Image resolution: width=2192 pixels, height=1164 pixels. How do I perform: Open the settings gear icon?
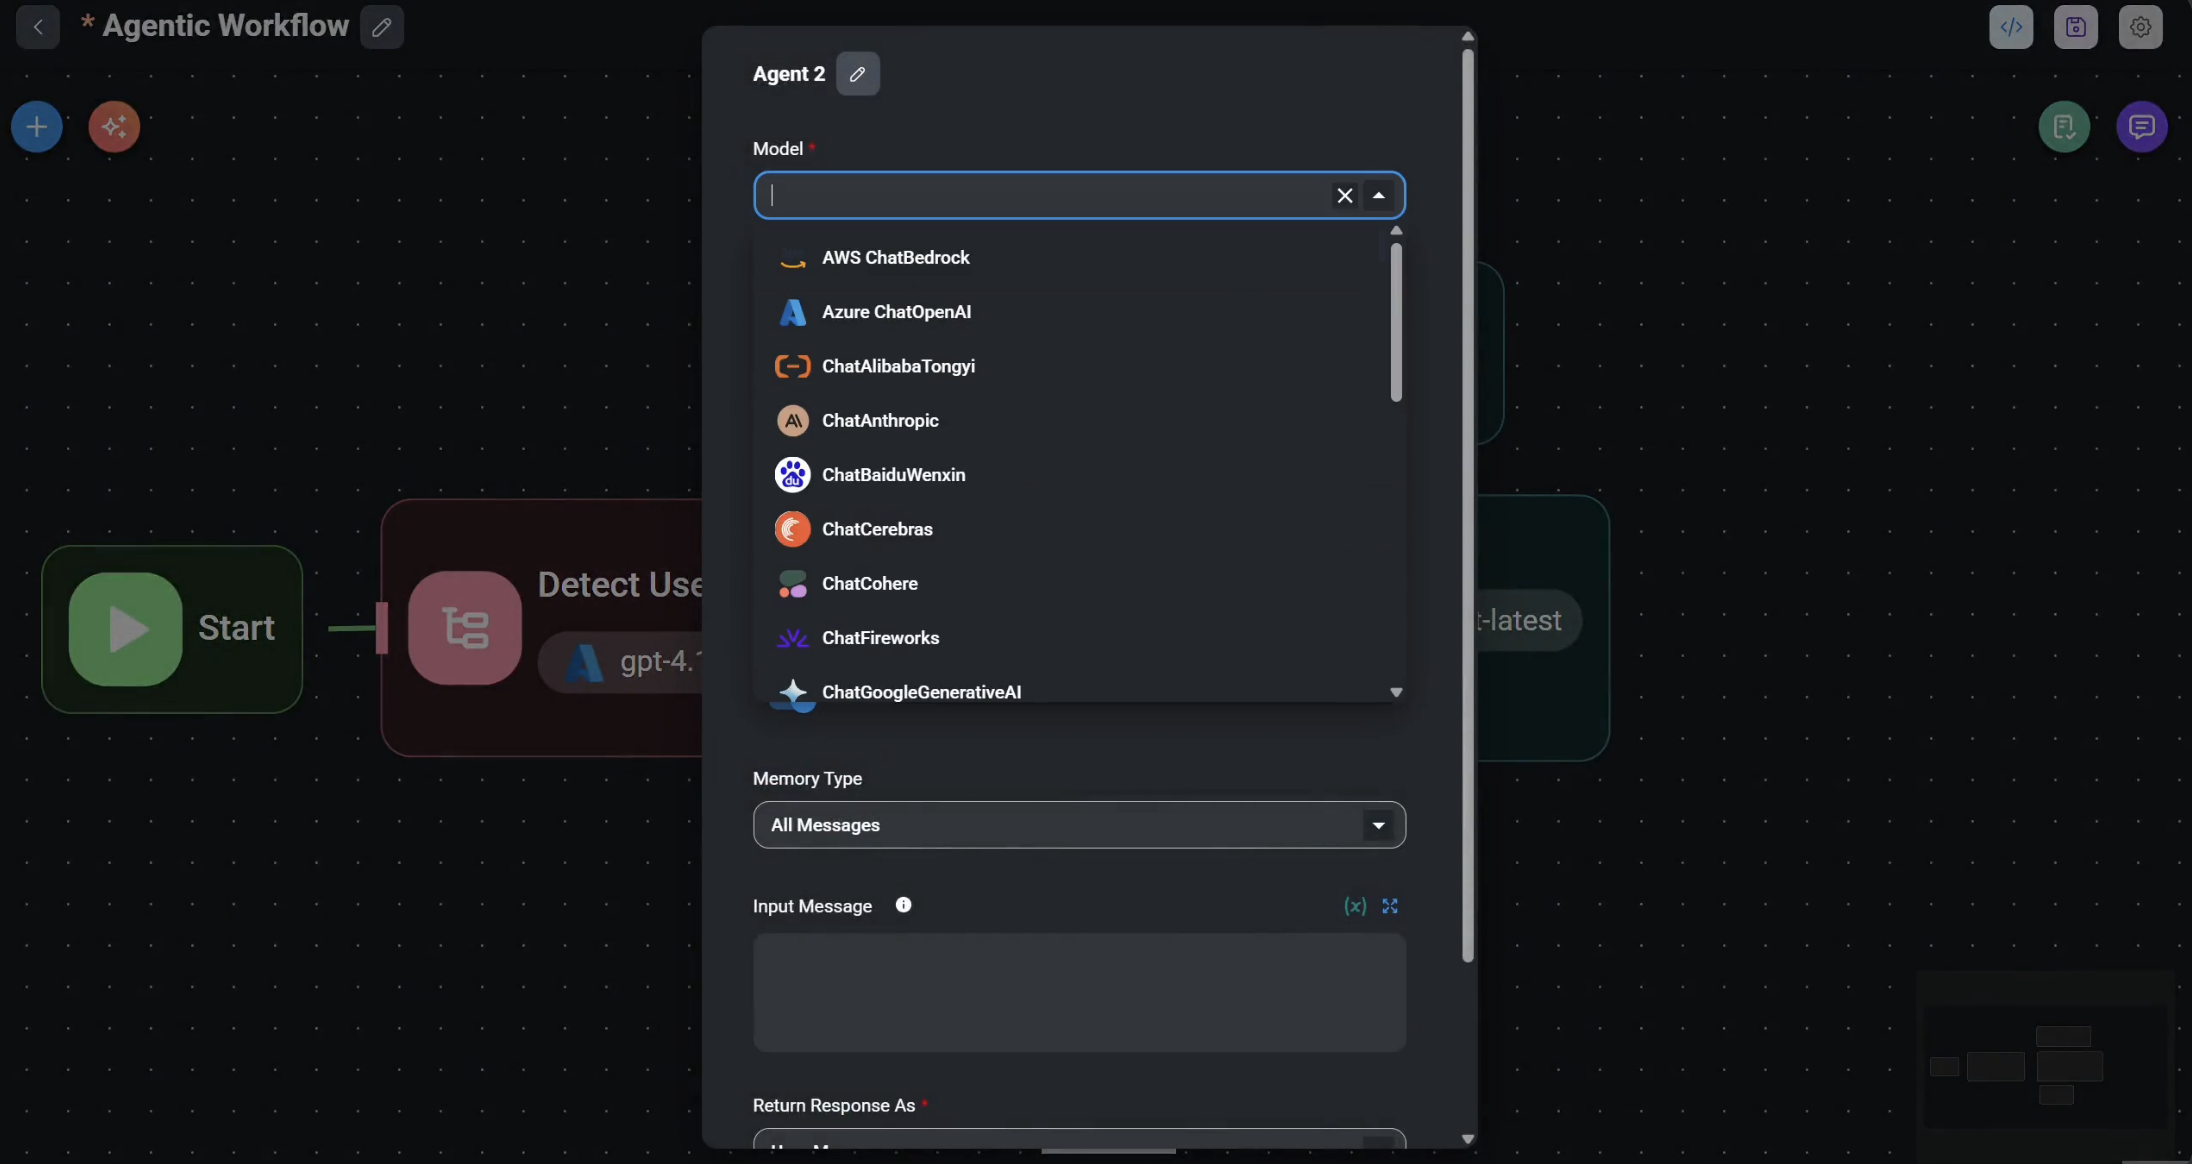pyautogui.click(x=2140, y=27)
